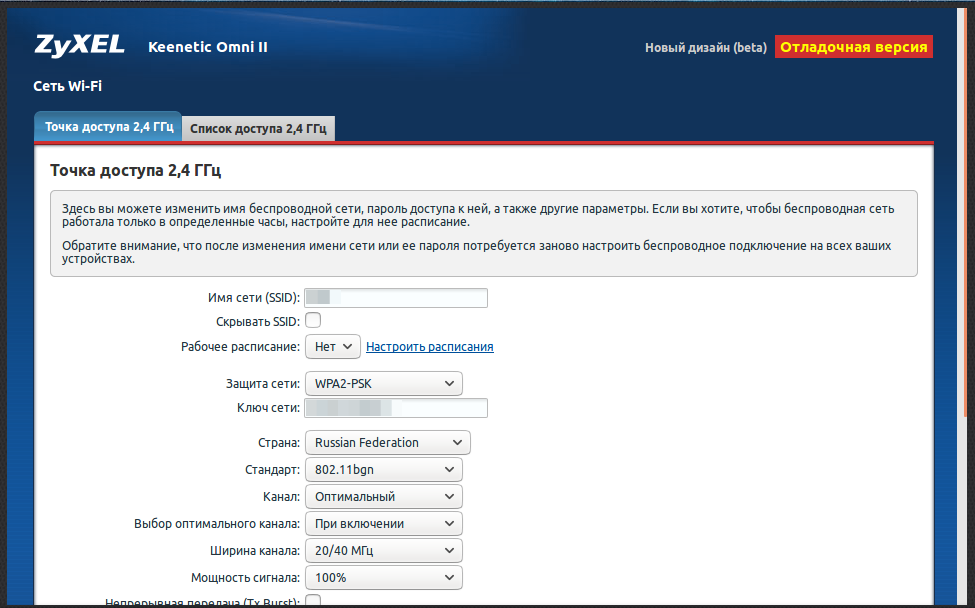Open the Точка доступа 2,4 ГГц tab
Screen dimensions: 975x608
[x=108, y=127]
